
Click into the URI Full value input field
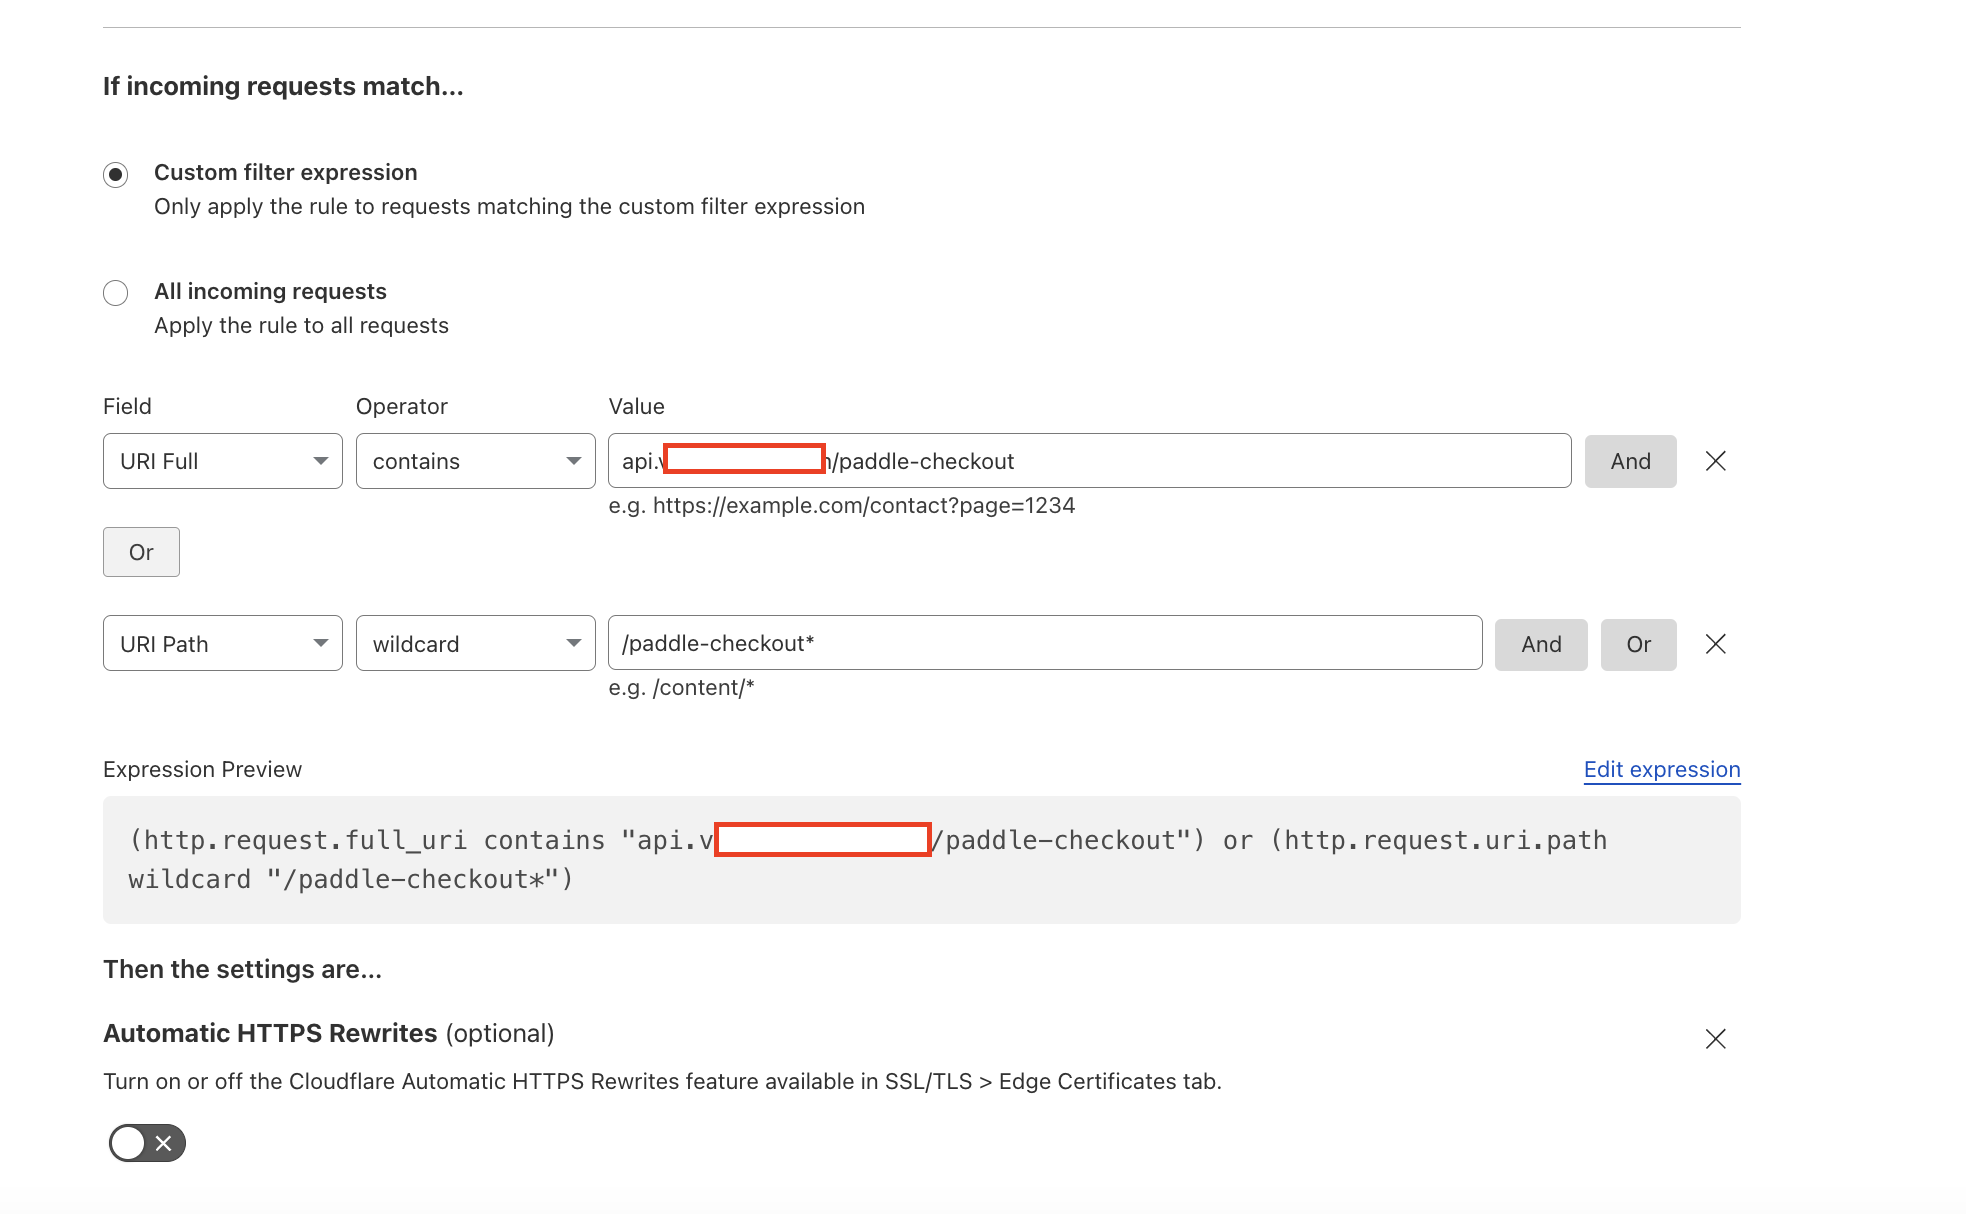pos(1090,461)
